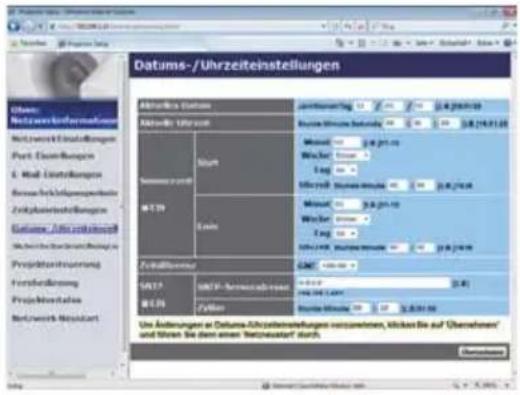
Task: Open Projektorsteuerung in the sidebar
Action: [x=56, y=265]
